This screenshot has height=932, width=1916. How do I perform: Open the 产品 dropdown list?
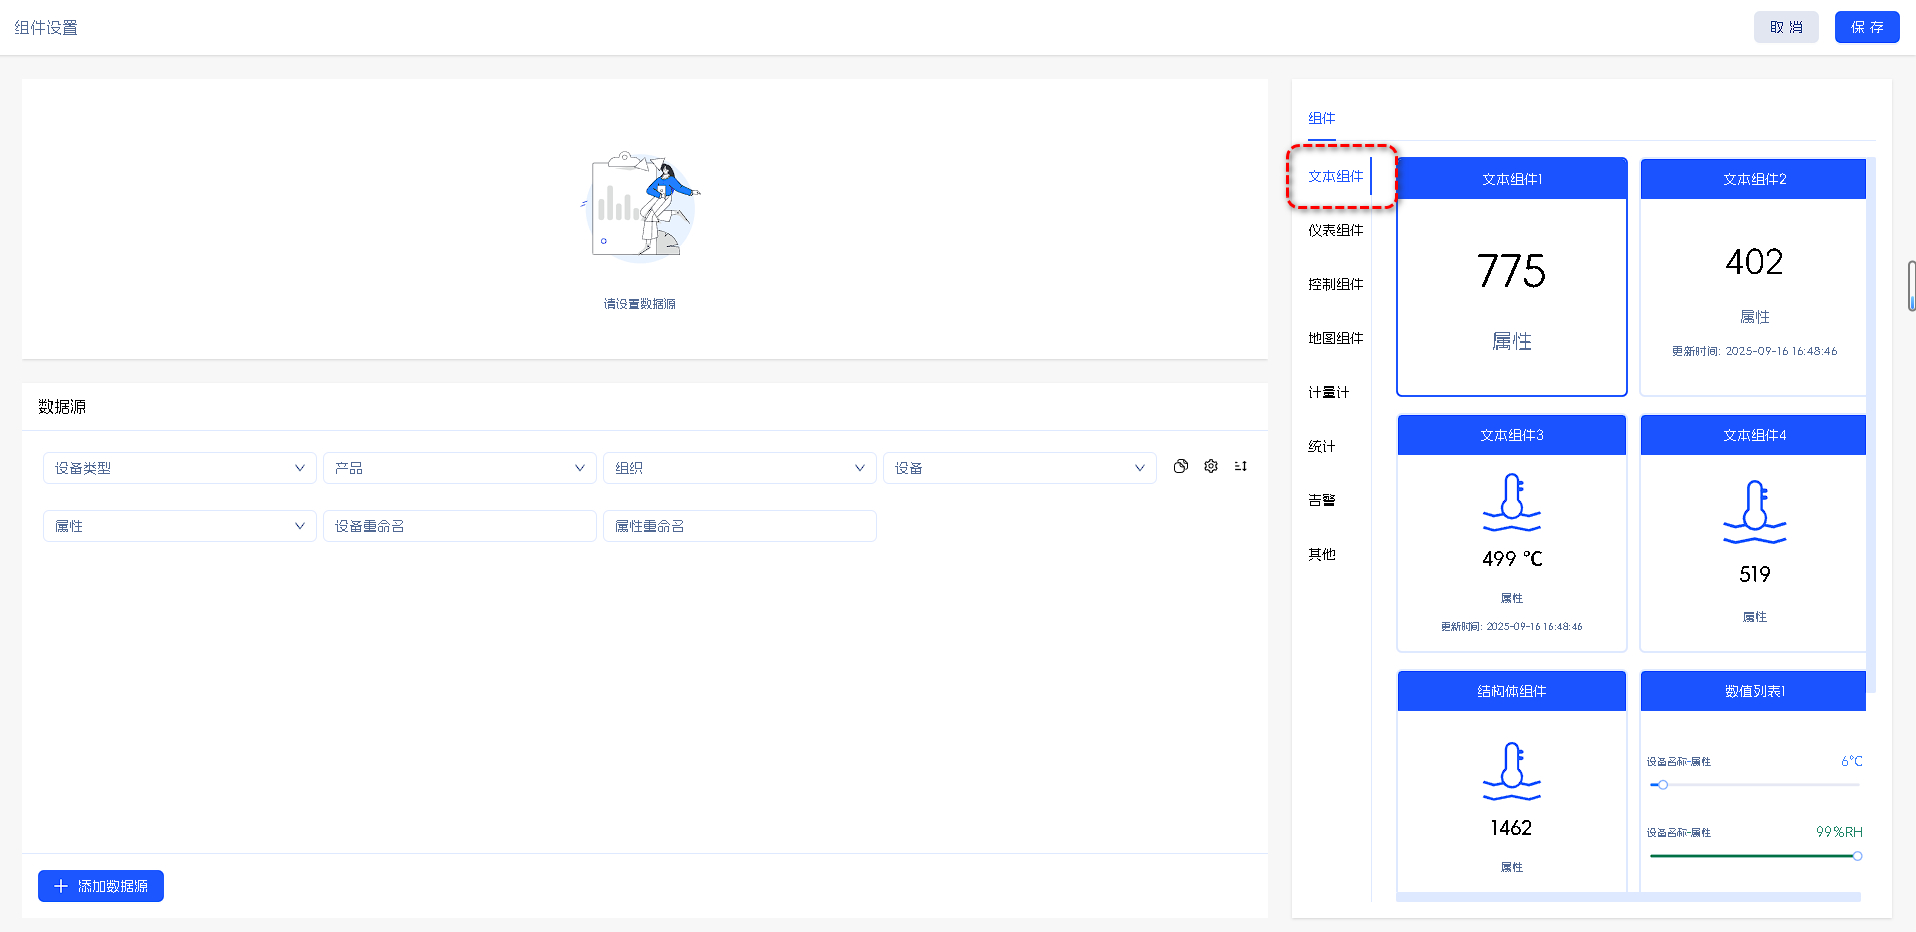coord(460,468)
